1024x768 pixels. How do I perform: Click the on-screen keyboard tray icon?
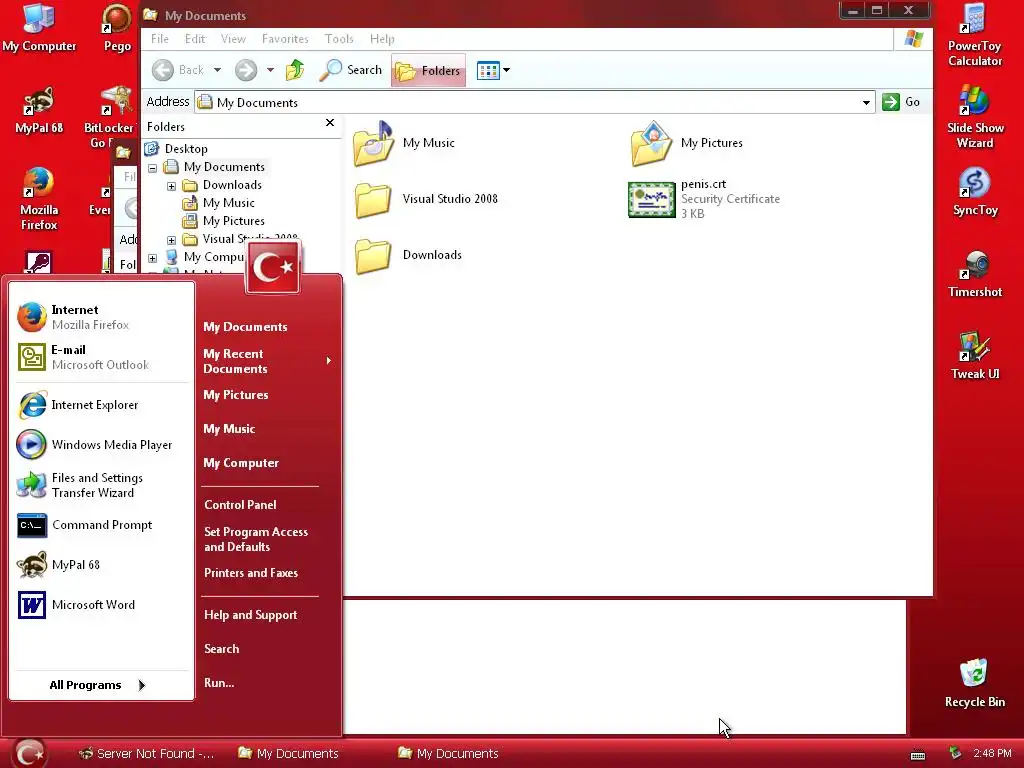918,755
